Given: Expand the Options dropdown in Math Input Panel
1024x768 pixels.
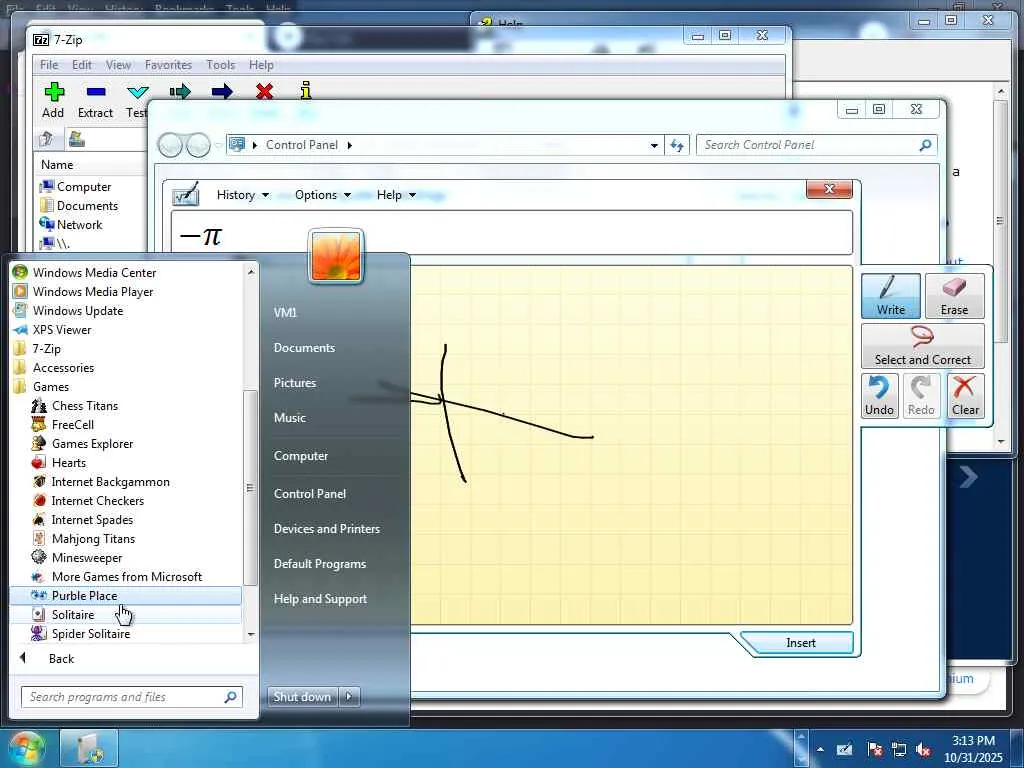Looking at the screenshot, I should pyautogui.click(x=323, y=195).
